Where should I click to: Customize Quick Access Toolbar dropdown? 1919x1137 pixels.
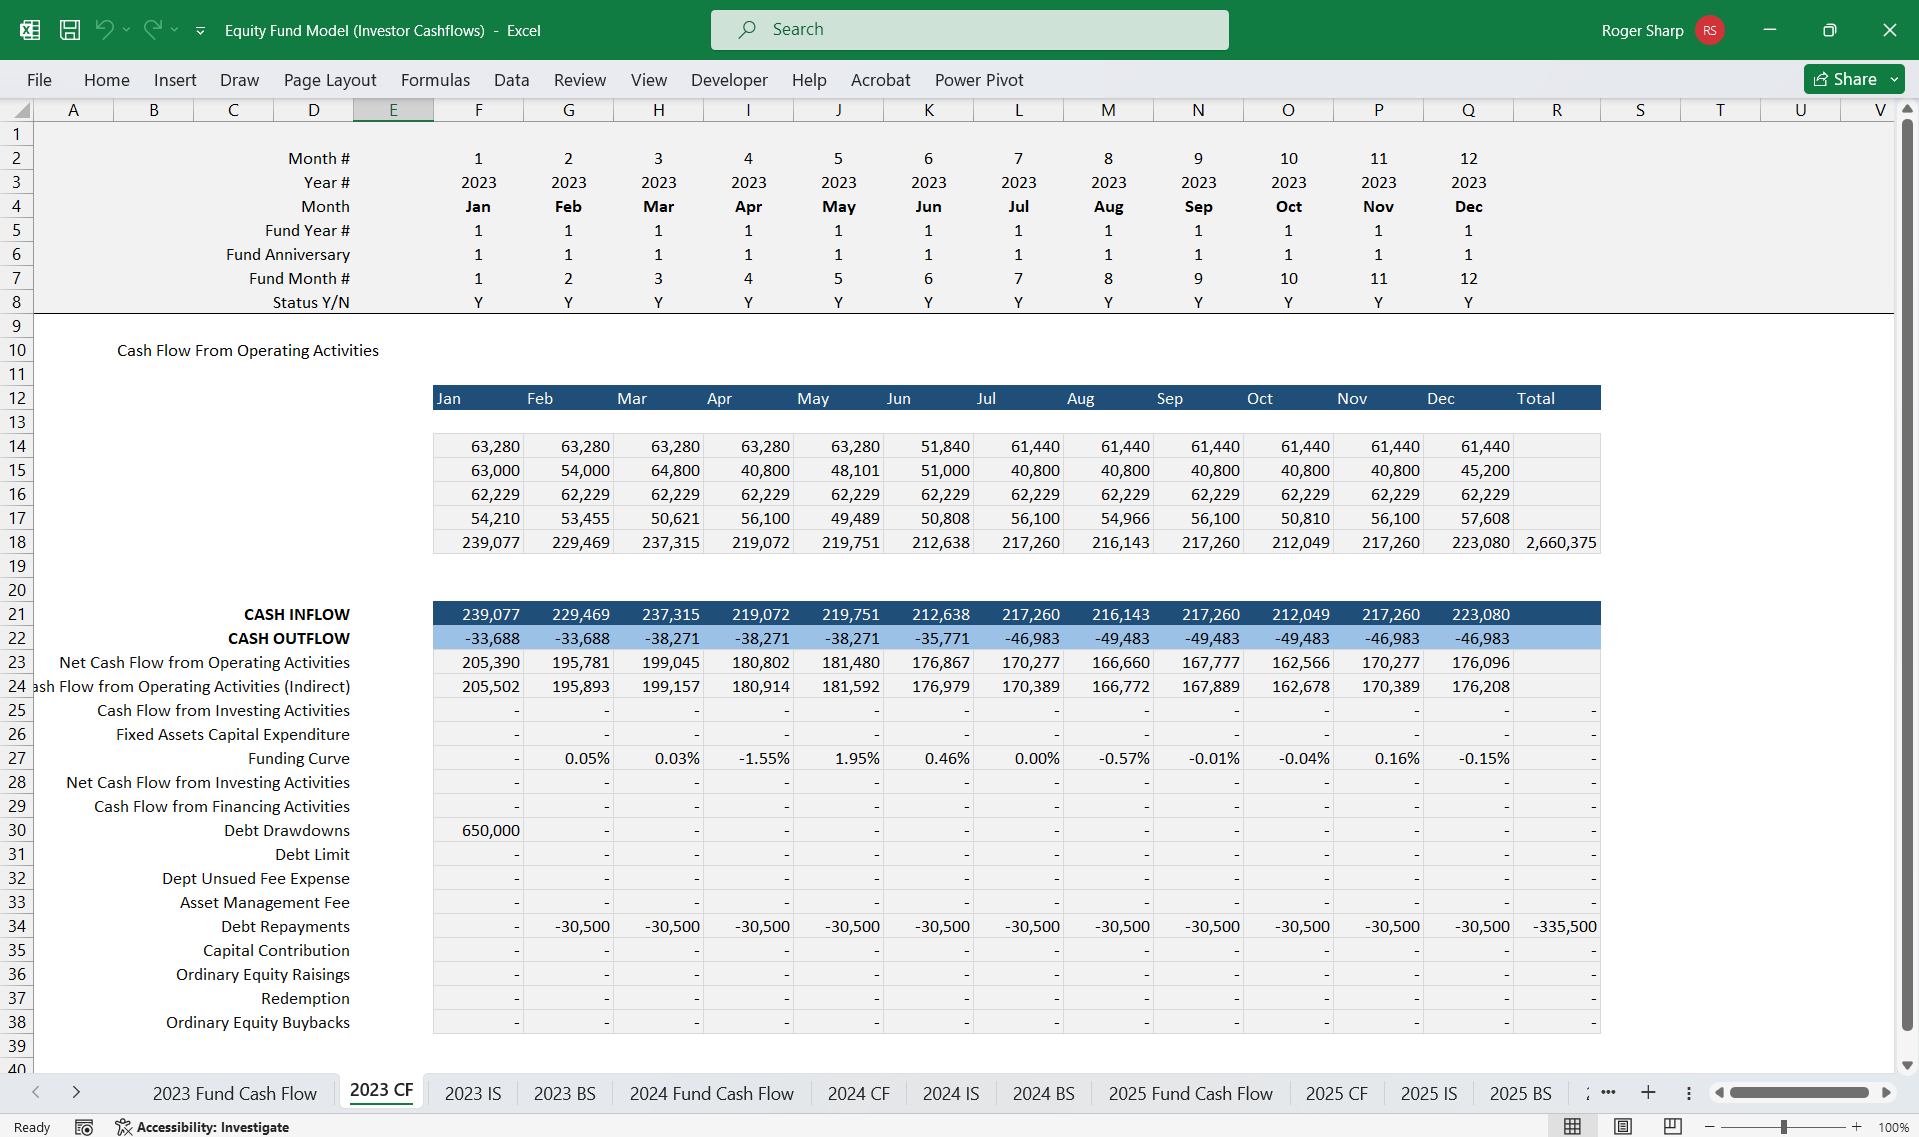[200, 31]
